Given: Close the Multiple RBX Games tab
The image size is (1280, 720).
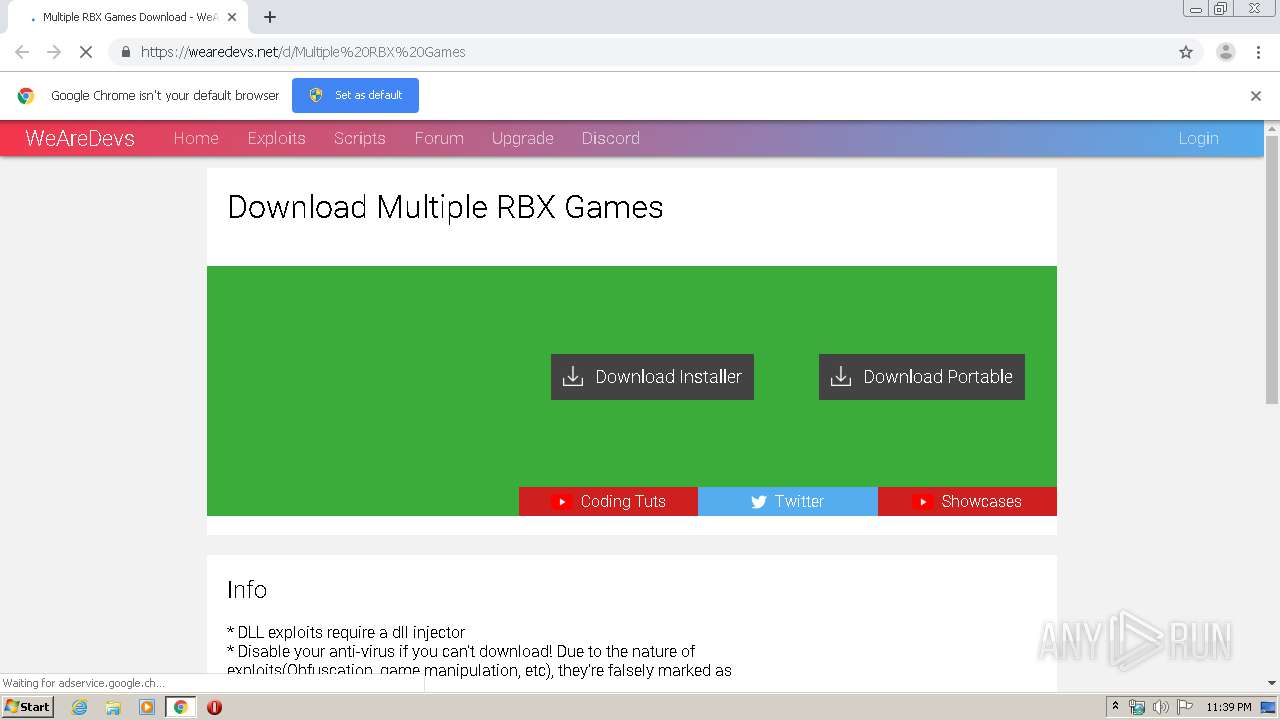Looking at the screenshot, I should tap(232, 17).
